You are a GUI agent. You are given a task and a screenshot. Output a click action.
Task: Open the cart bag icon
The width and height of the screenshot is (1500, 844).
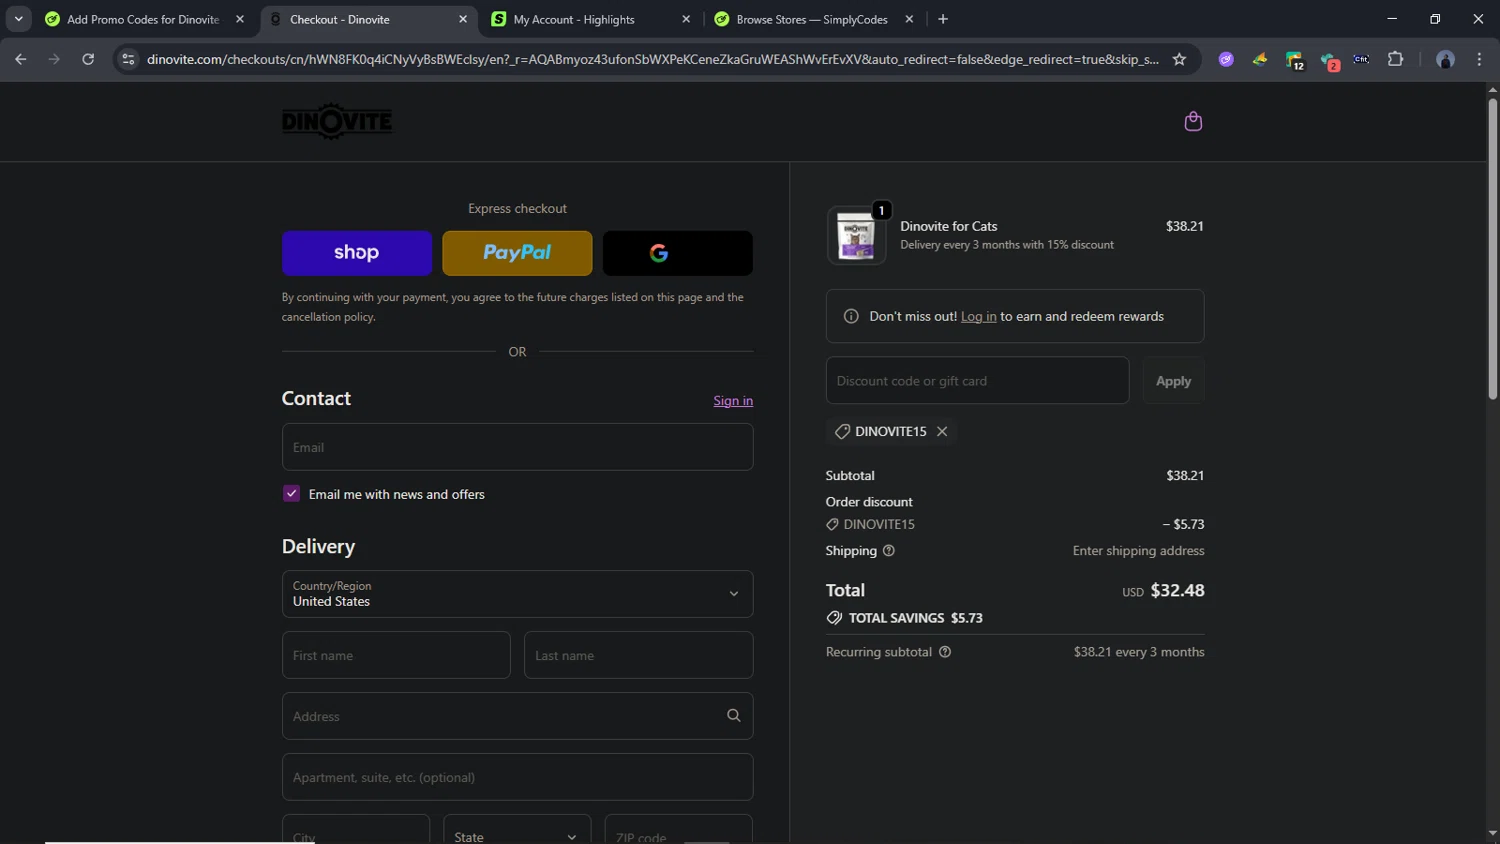[1192, 121]
